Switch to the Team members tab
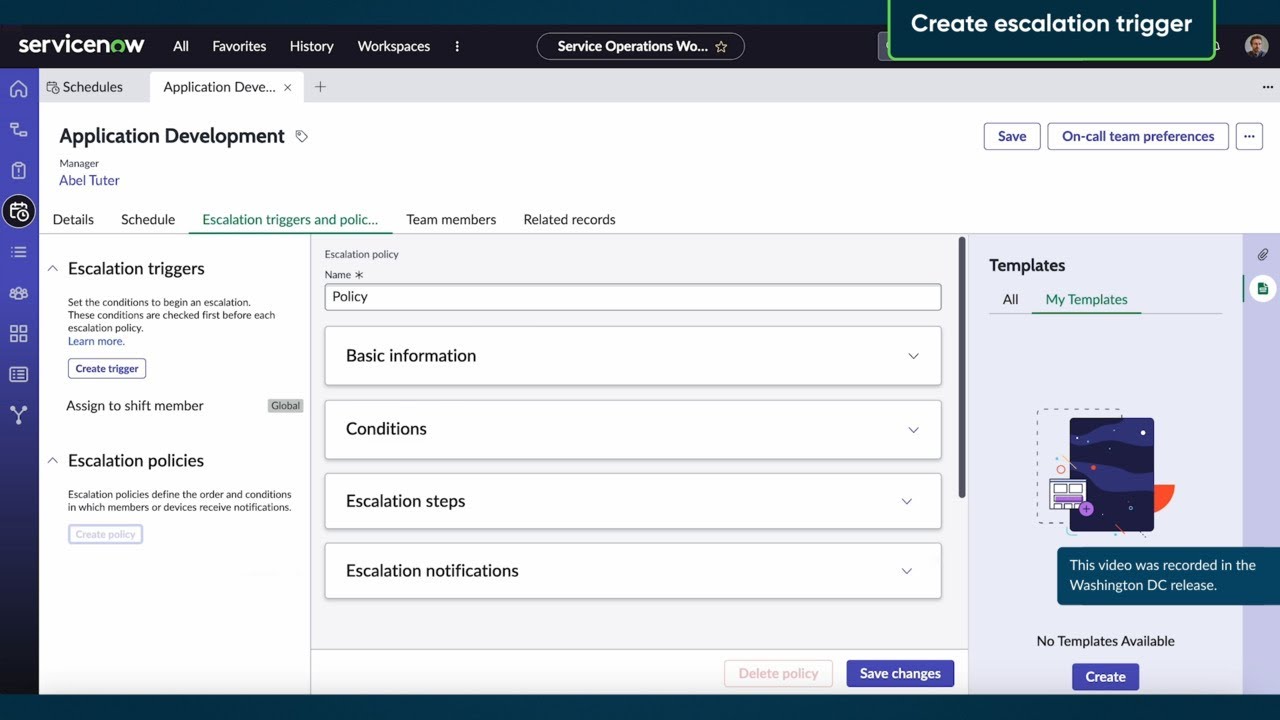The width and height of the screenshot is (1280, 720). [451, 219]
